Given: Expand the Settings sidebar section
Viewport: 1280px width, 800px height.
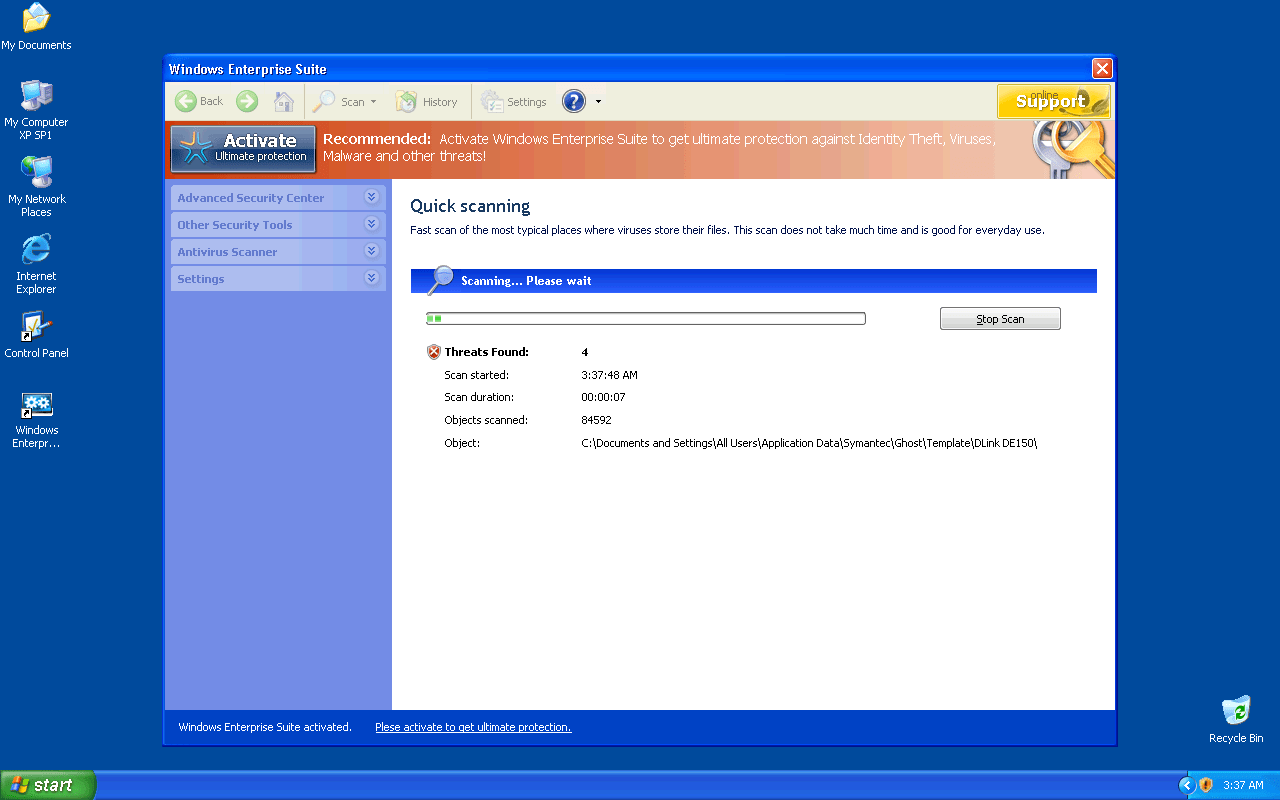Looking at the screenshot, I should click(371, 279).
